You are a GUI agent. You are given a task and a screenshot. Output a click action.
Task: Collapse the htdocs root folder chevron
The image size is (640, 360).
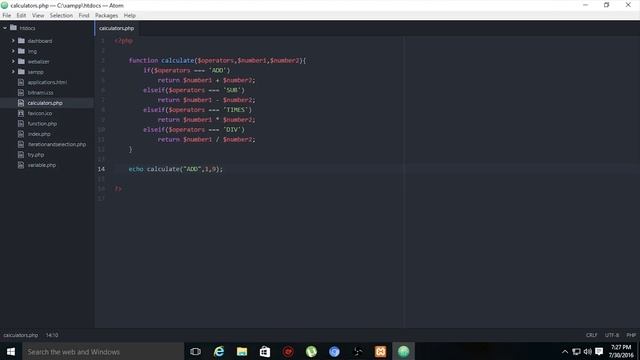(5, 28)
